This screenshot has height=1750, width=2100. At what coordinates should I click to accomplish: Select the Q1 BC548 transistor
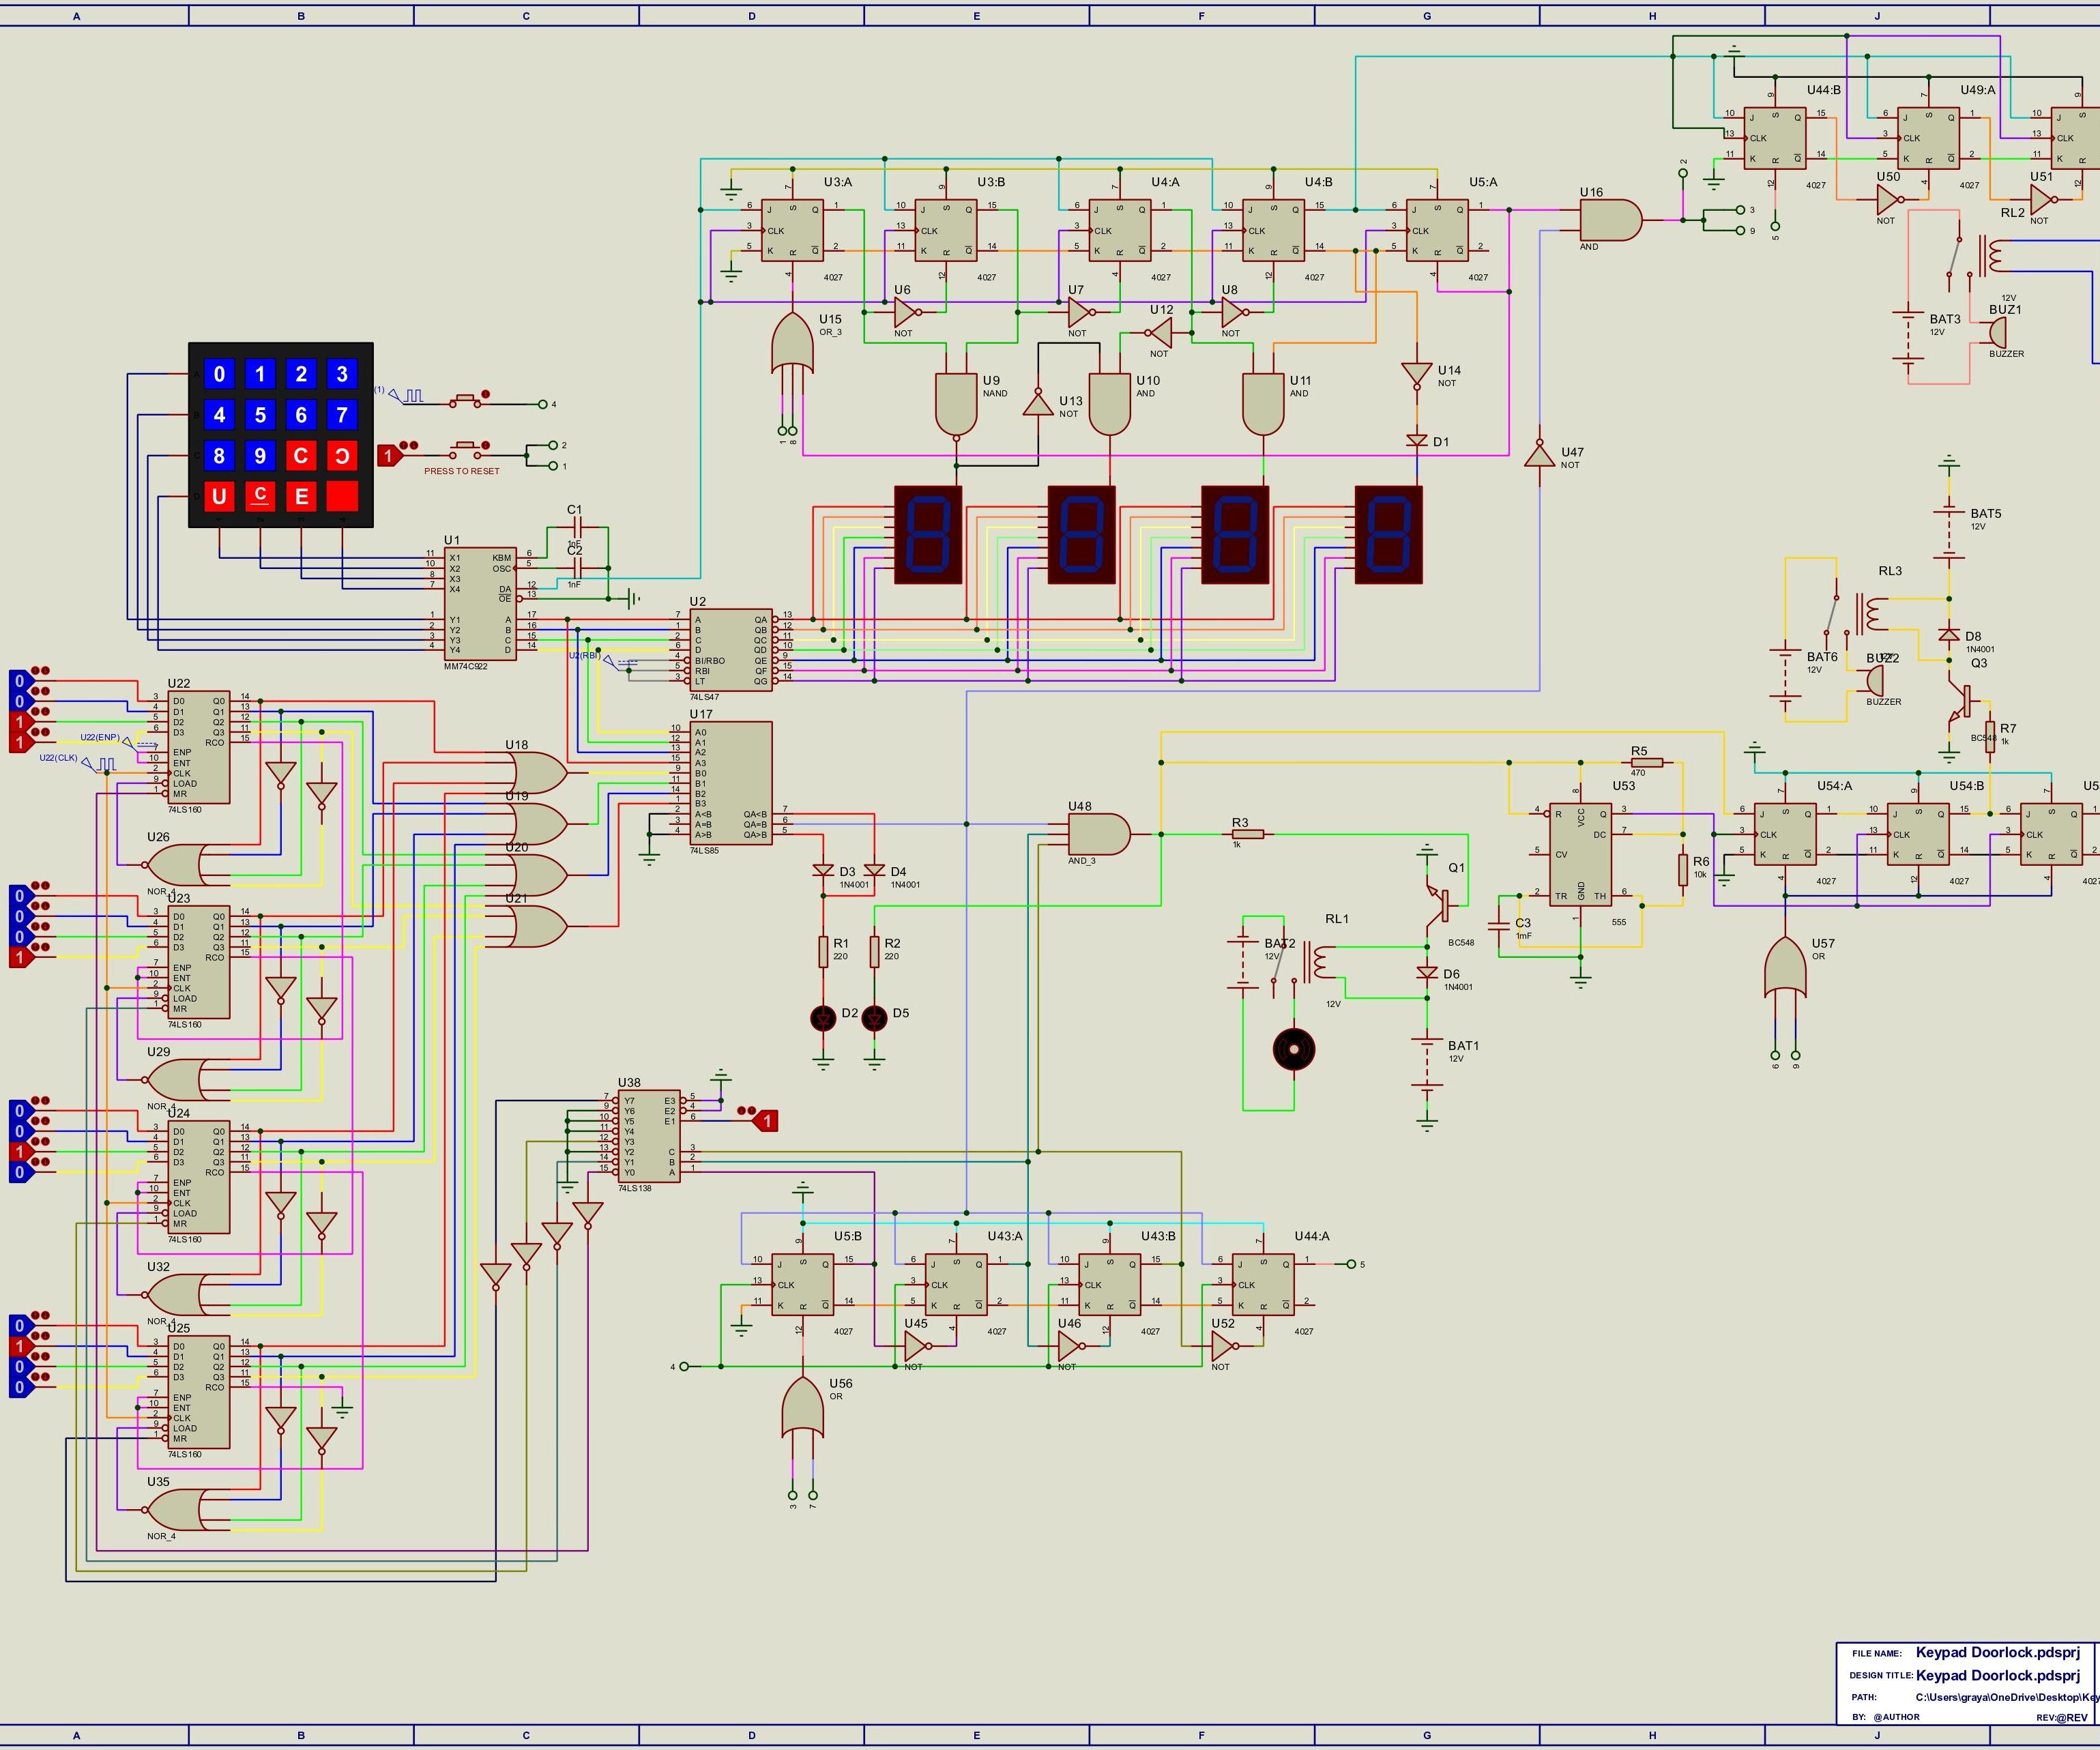[x=1437, y=904]
